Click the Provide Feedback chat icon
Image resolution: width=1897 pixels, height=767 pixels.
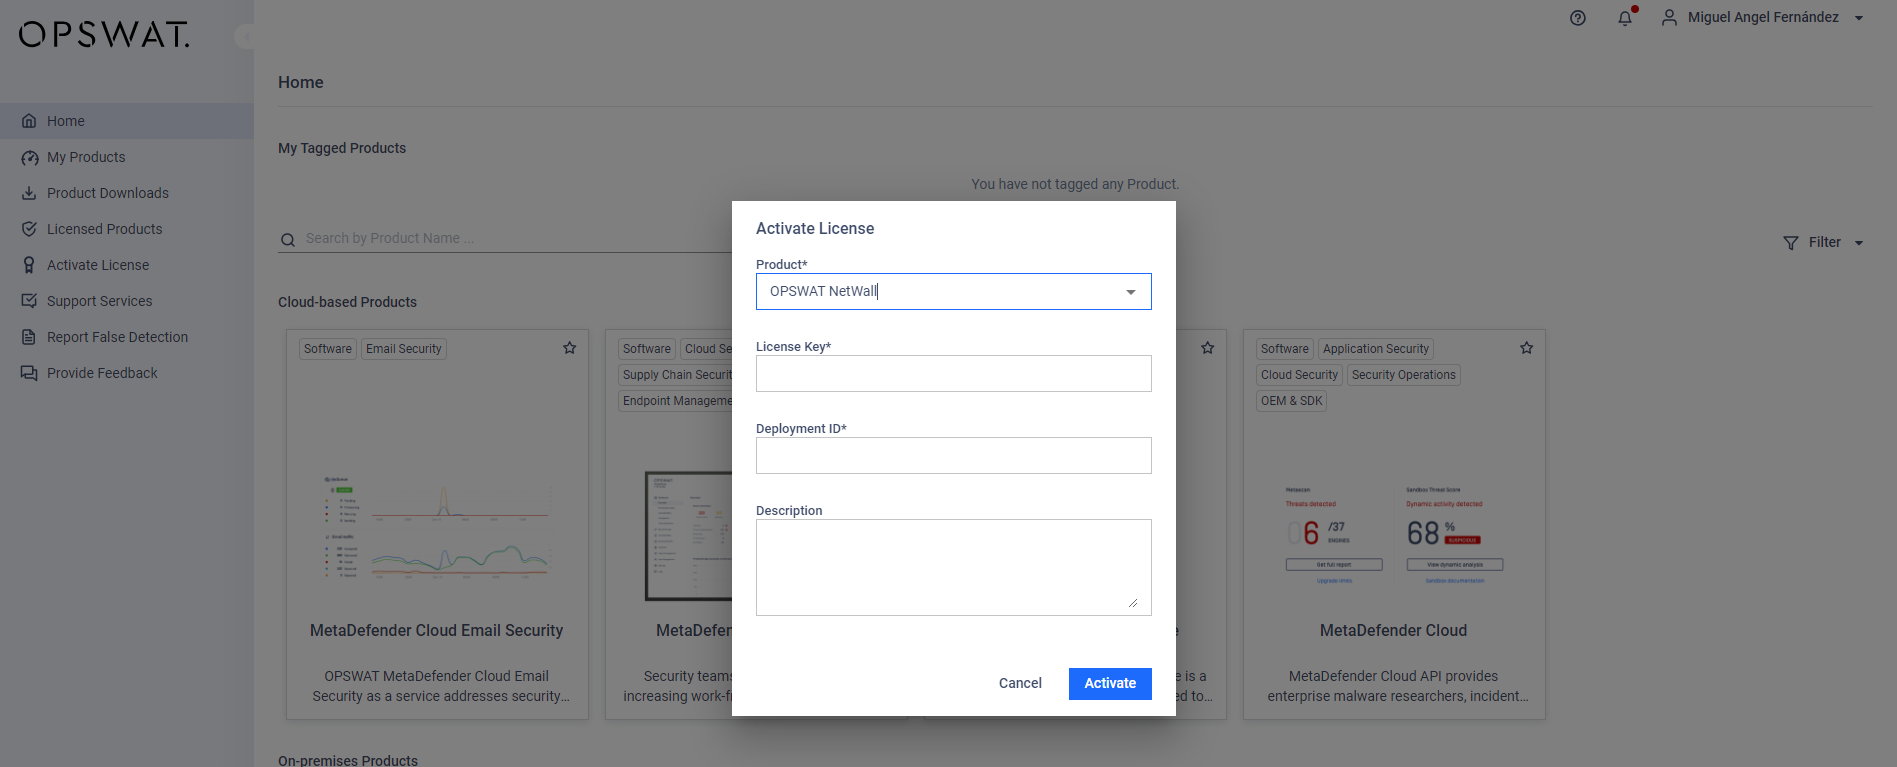pyautogui.click(x=29, y=373)
